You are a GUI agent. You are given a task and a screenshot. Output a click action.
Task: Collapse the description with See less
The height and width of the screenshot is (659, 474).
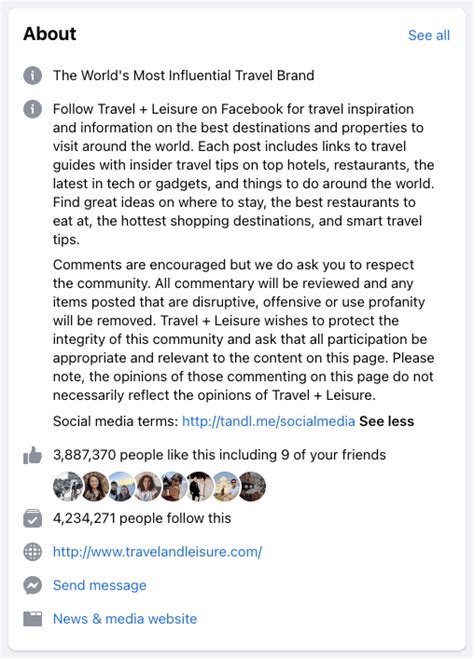(387, 421)
